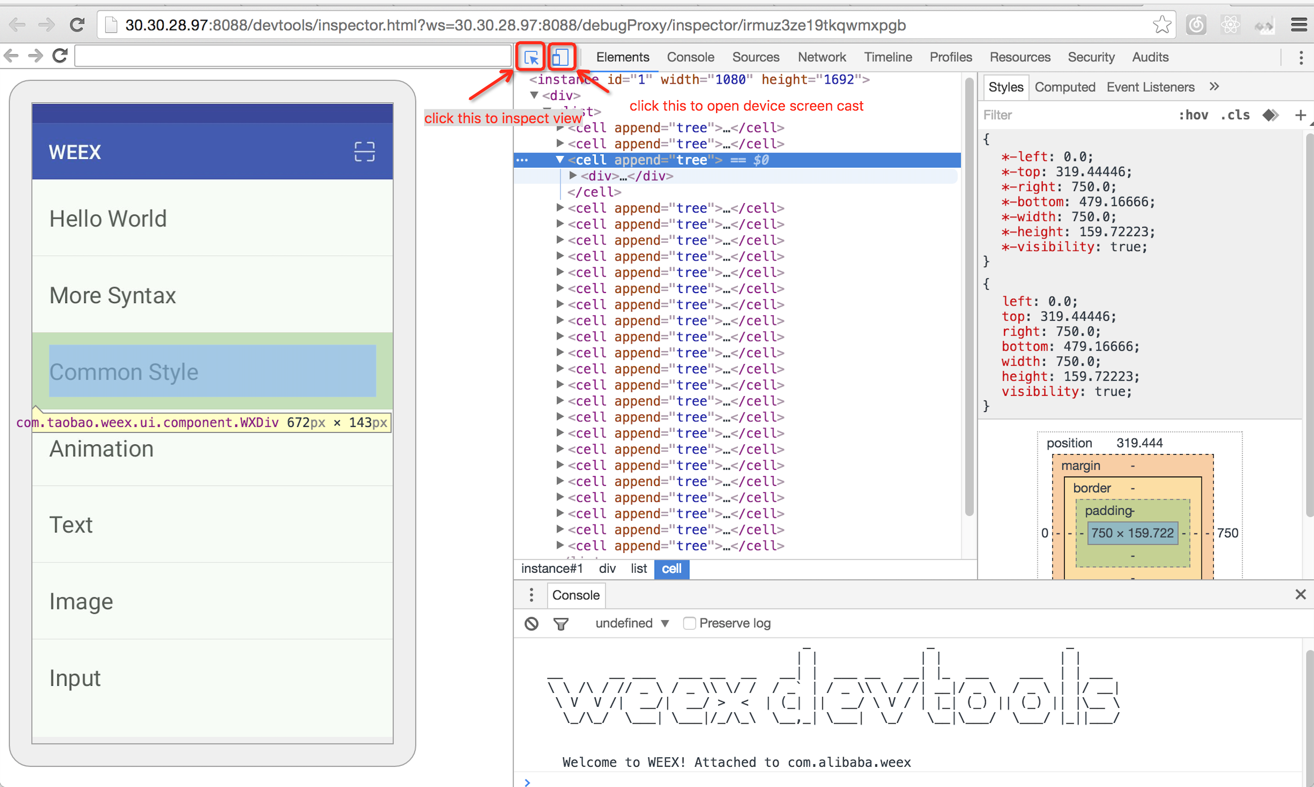Open Chrome hamburger menu
The height and width of the screenshot is (787, 1314).
pyautogui.click(x=1298, y=25)
